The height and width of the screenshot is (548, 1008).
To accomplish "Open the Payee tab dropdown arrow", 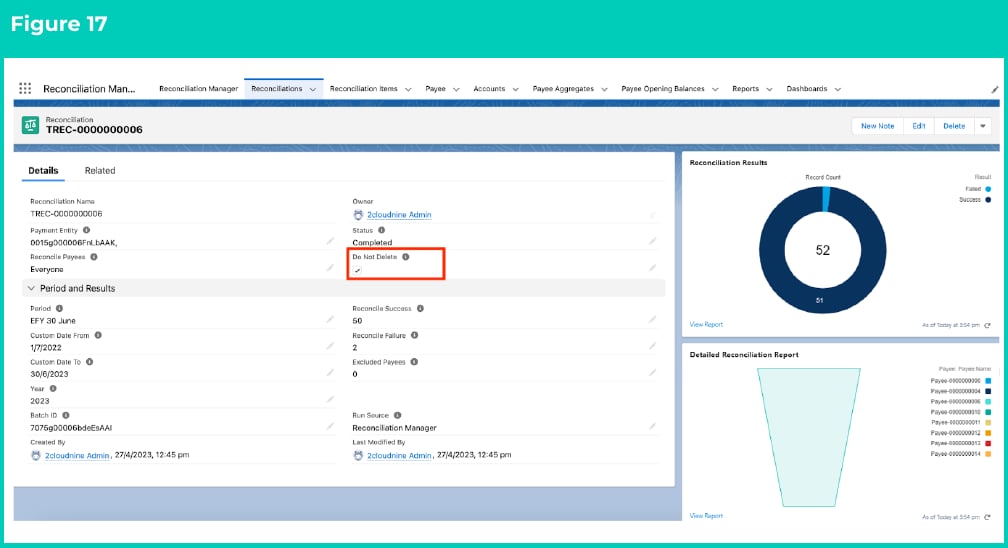I will [456, 89].
